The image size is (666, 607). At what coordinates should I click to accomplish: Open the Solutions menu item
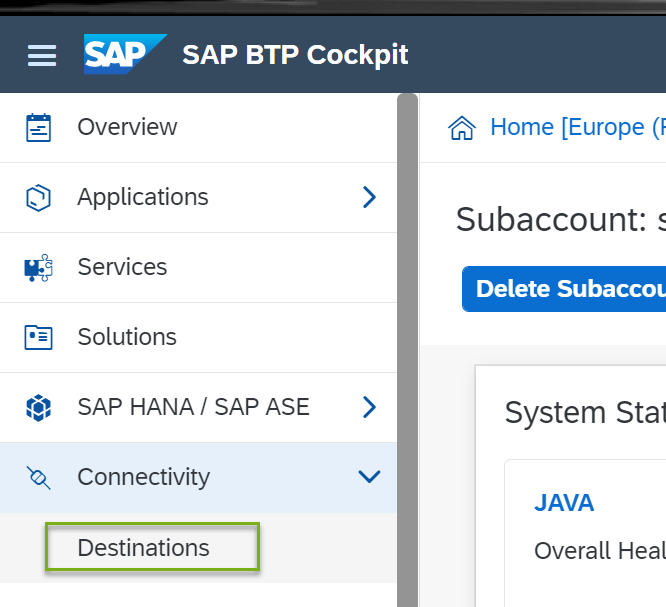[x=198, y=337]
